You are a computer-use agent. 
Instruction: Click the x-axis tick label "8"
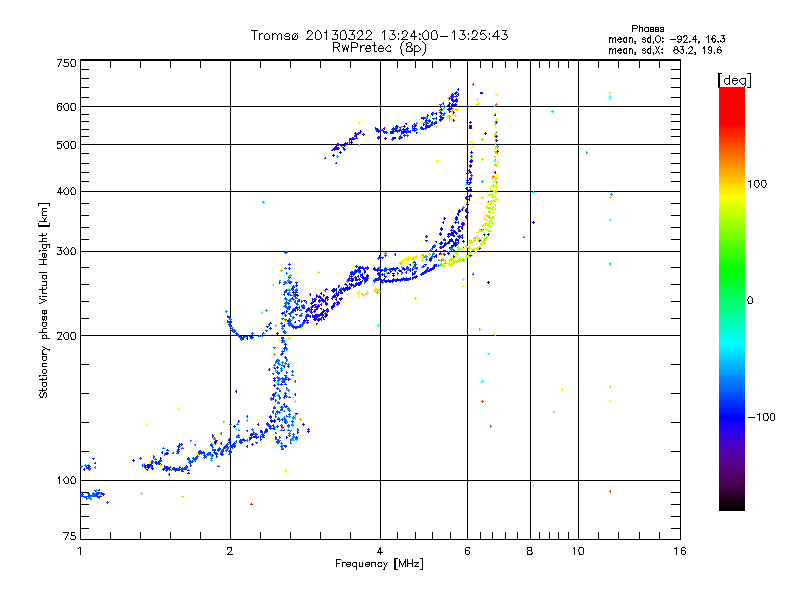(530, 551)
